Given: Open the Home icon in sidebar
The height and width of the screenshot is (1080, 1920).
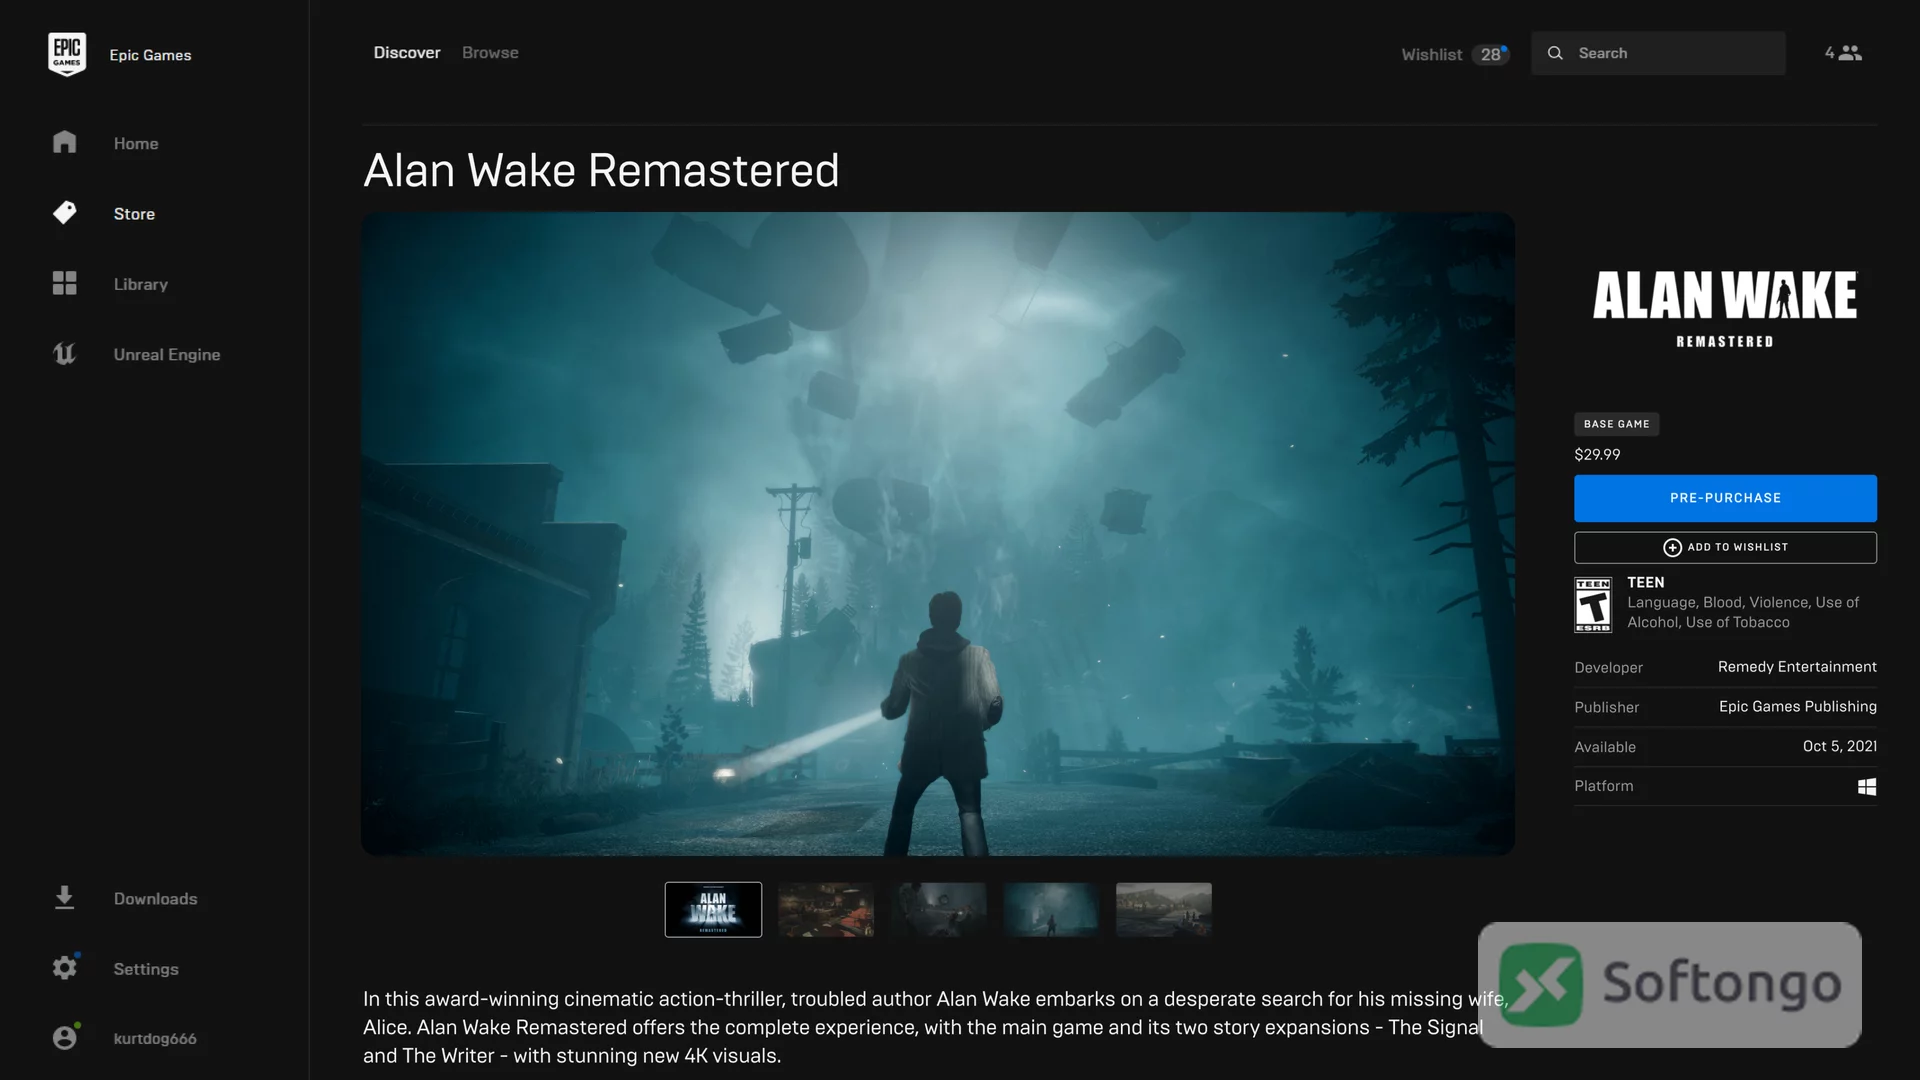Looking at the screenshot, I should tap(65, 142).
